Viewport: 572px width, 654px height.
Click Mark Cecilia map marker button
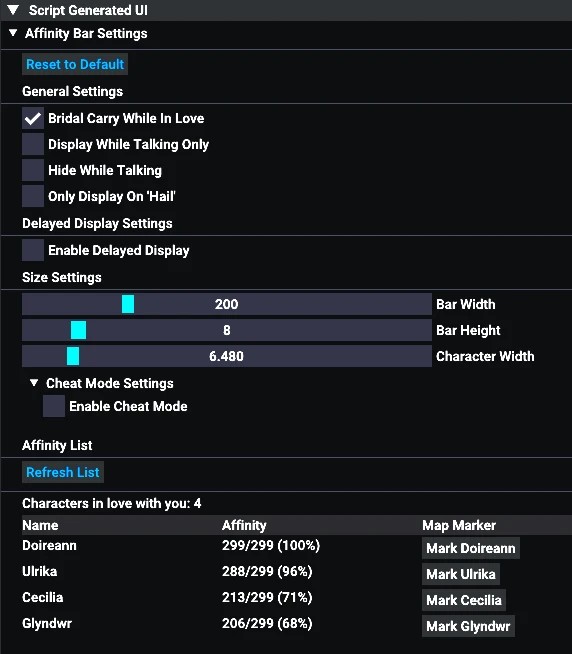(x=464, y=600)
